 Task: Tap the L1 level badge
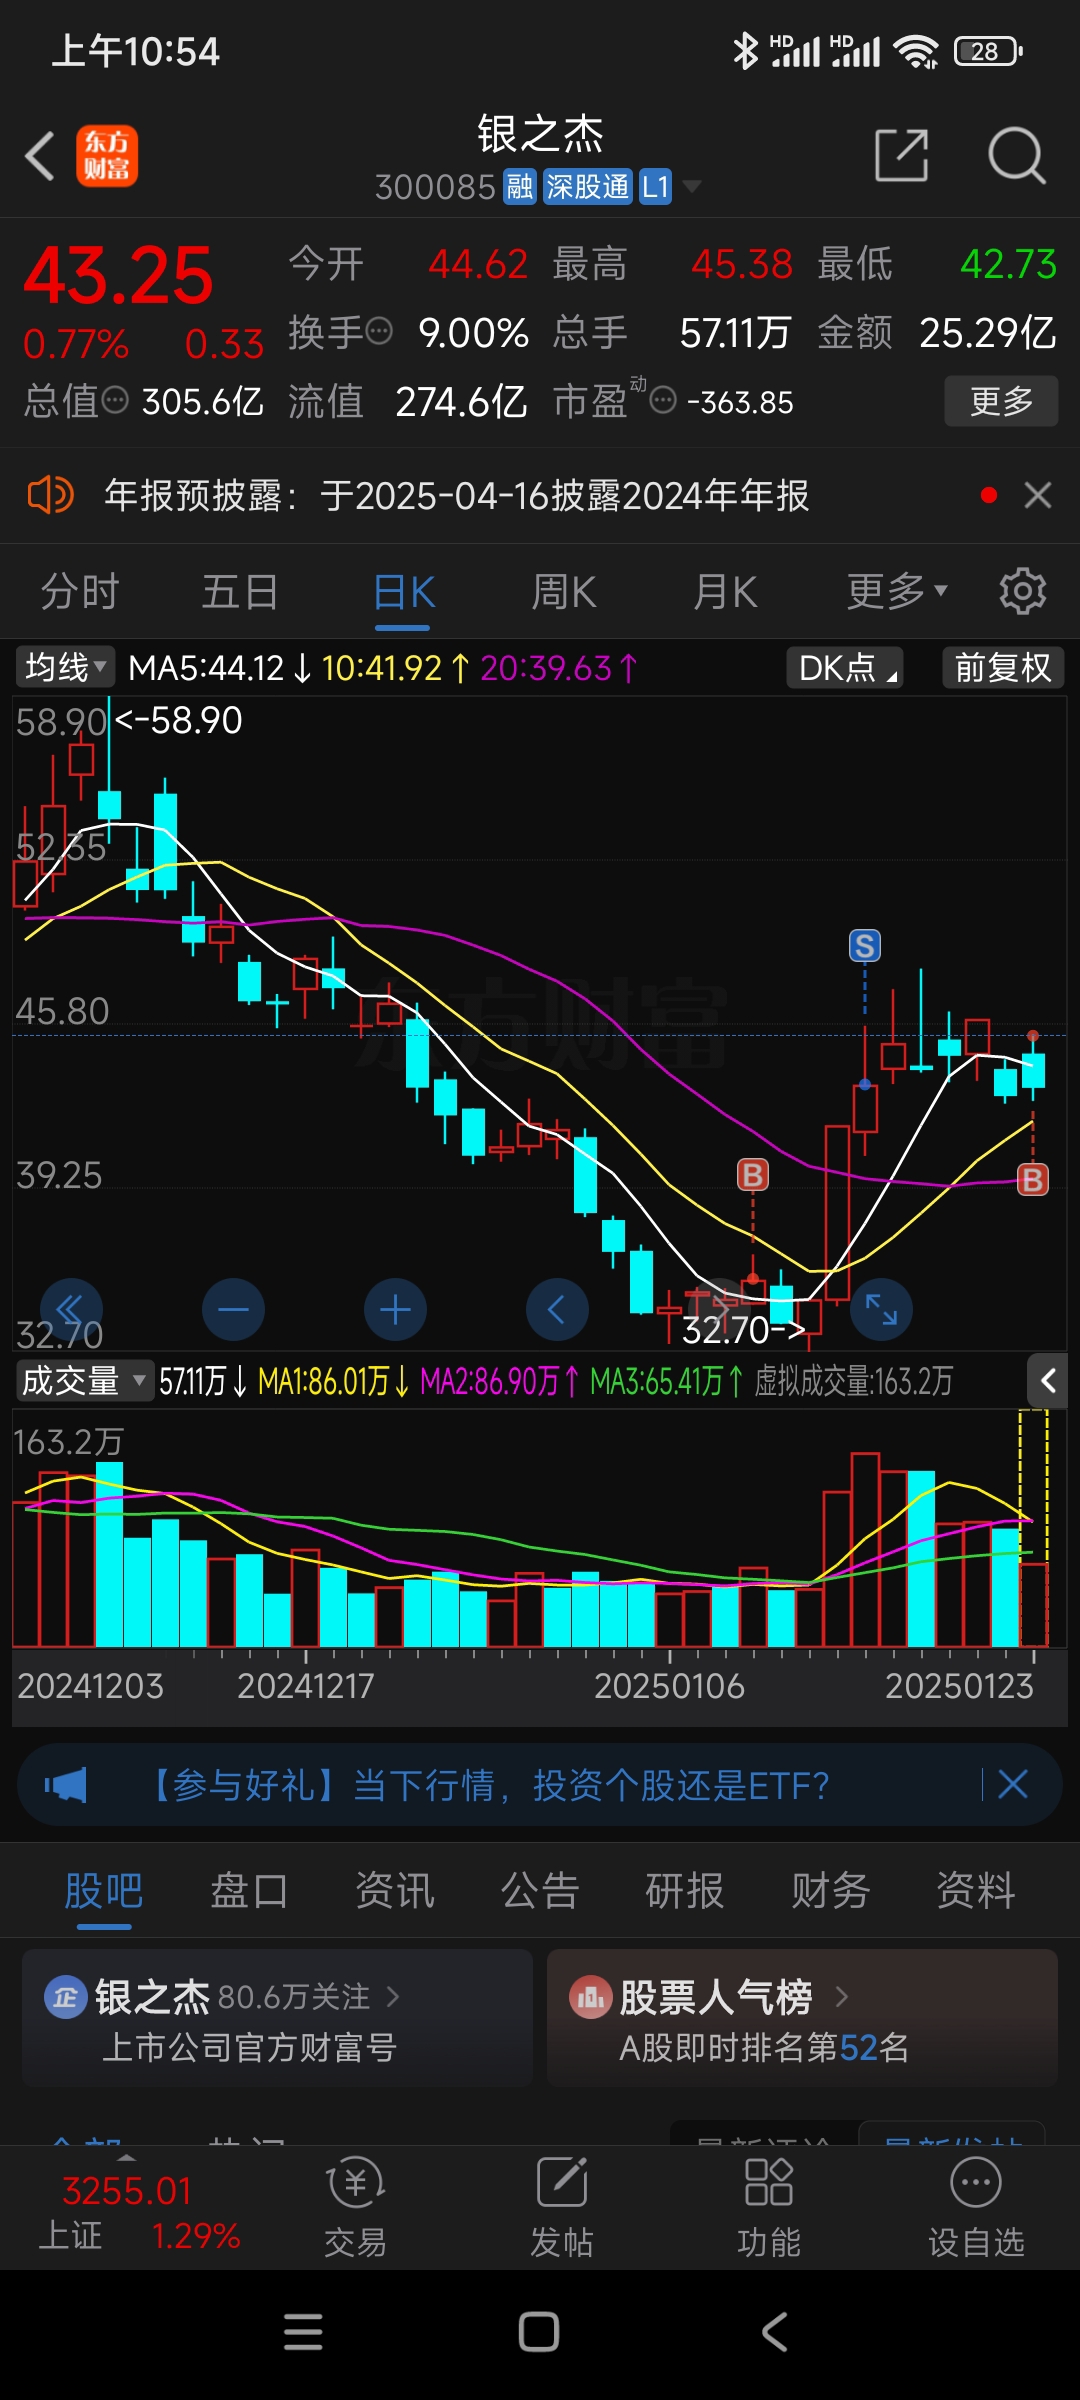[655, 187]
